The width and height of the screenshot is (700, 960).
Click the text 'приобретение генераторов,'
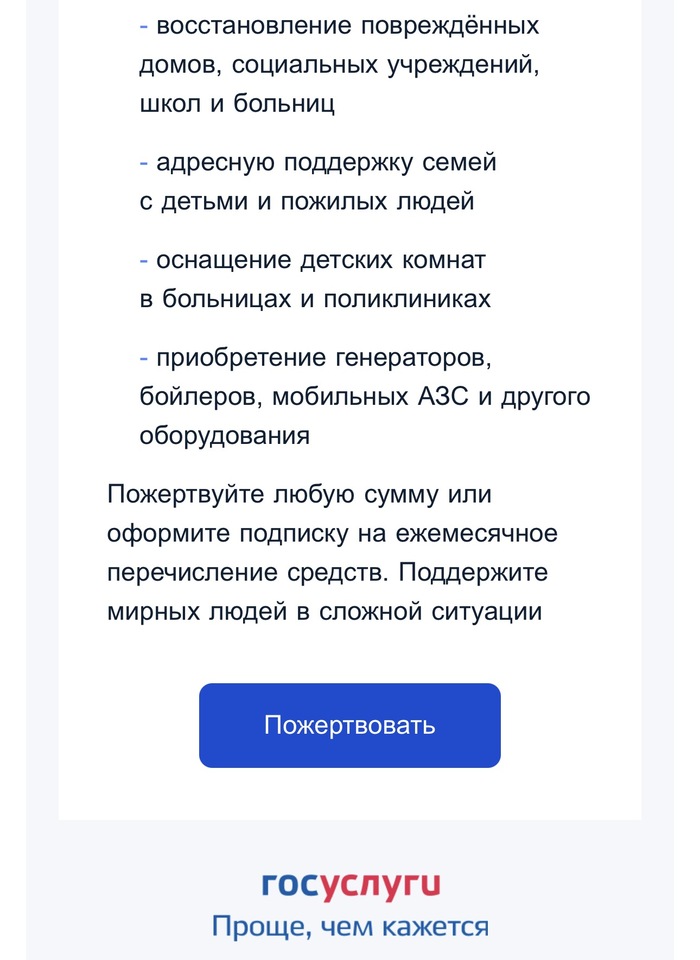pos(323,359)
